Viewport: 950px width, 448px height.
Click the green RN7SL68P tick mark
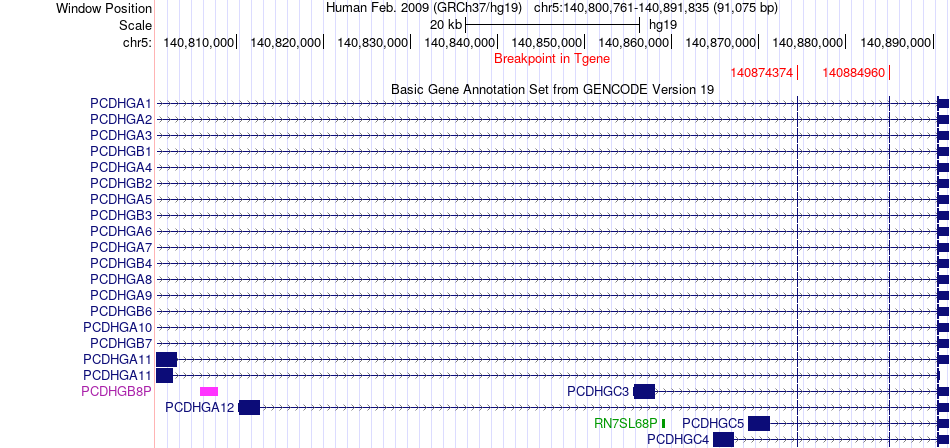click(663, 423)
